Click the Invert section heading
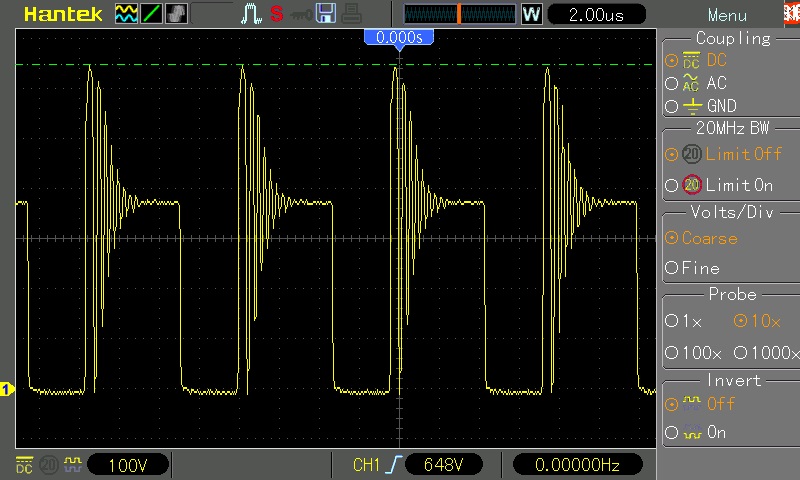The width and height of the screenshot is (800, 480). pos(734,380)
